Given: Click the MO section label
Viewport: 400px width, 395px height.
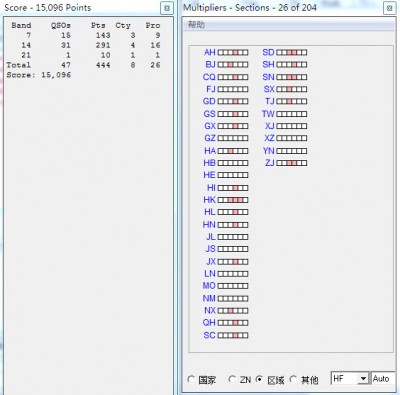Looking at the screenshot, I should click(x=209, y=286).
